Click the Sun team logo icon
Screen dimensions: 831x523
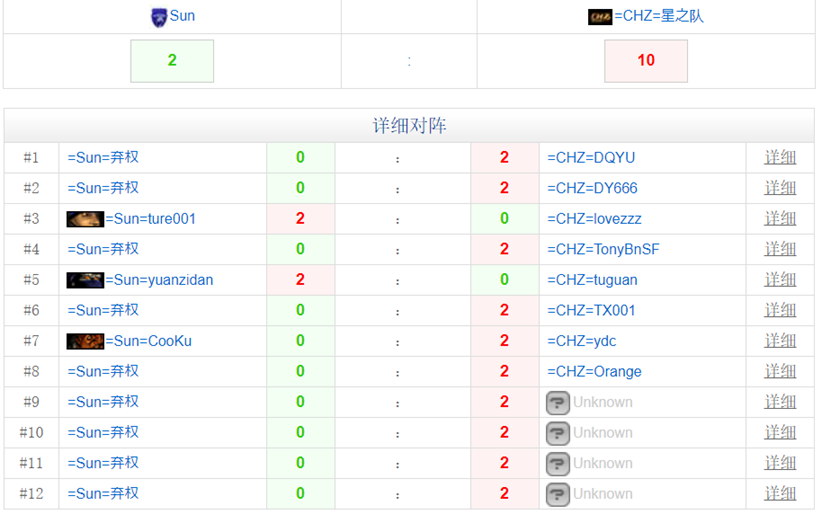coord(158,17)
